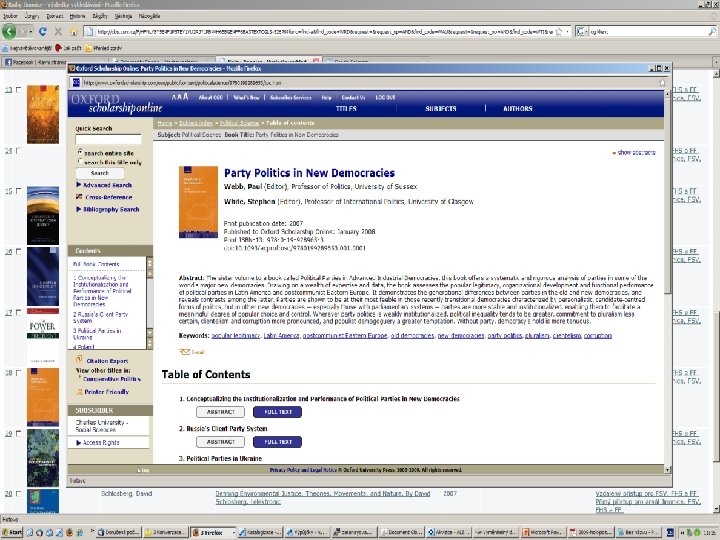The image size is (720, 540).
Task: Open the What's New menu item
Action: coord(247,97)
